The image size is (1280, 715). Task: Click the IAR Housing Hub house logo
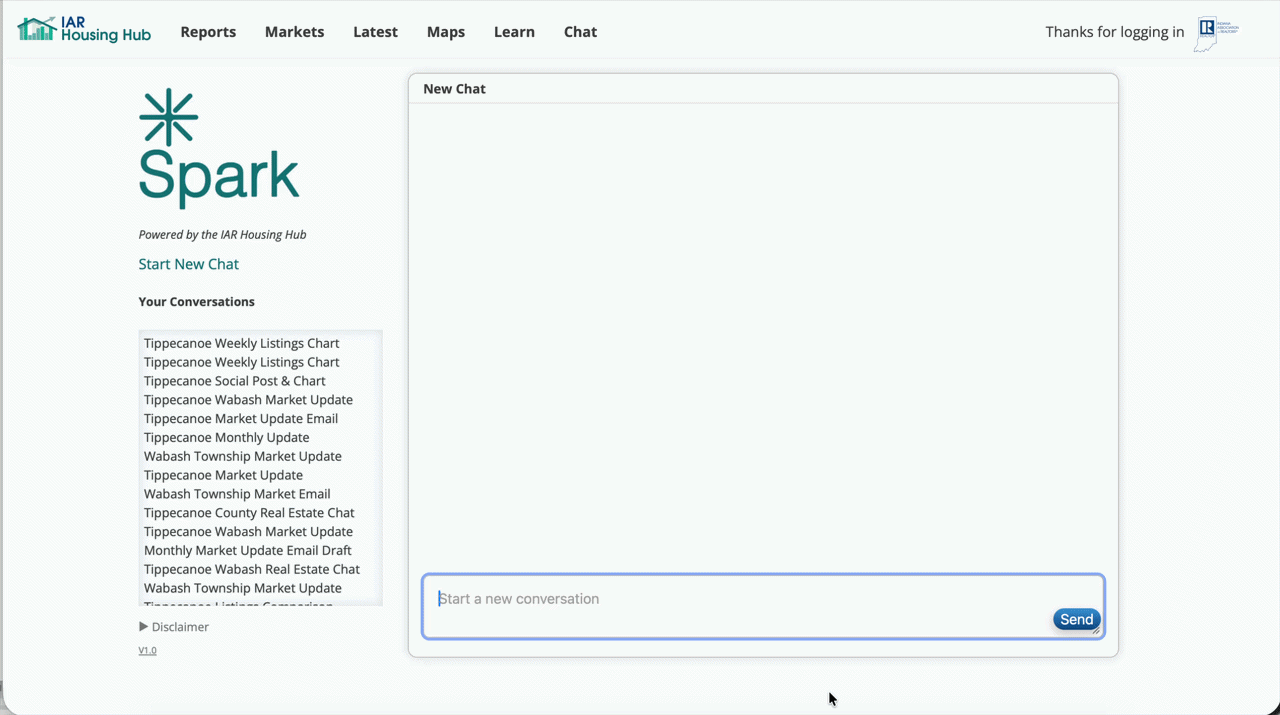(x=36, y=28)
